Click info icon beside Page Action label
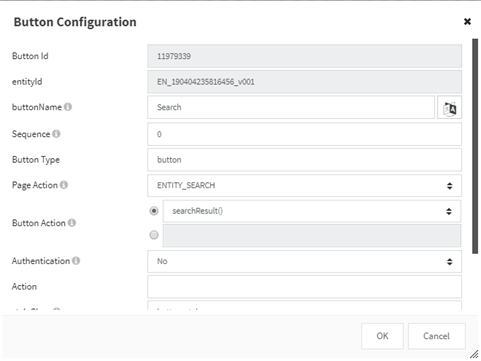The width and height of the screenshot is (481, 361). [x=64, y=185]
